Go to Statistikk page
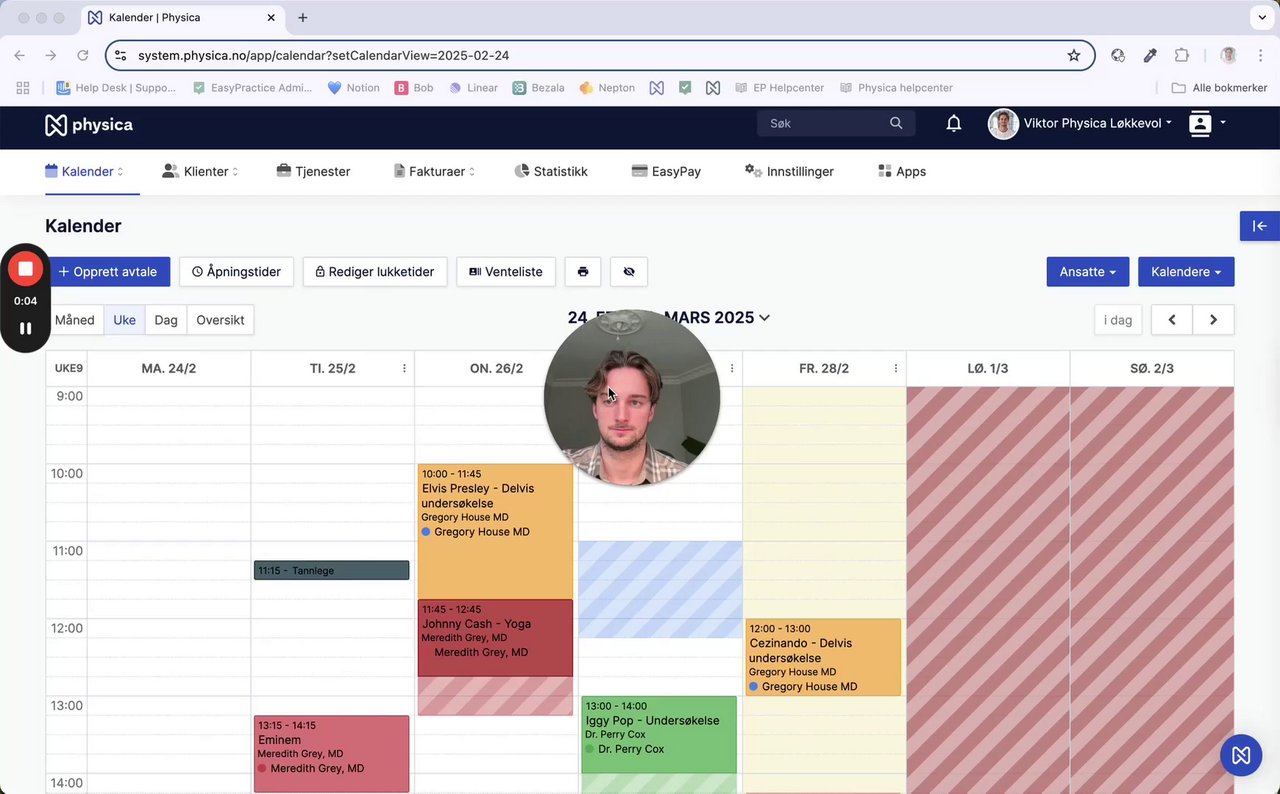 [x=551, y=172]
